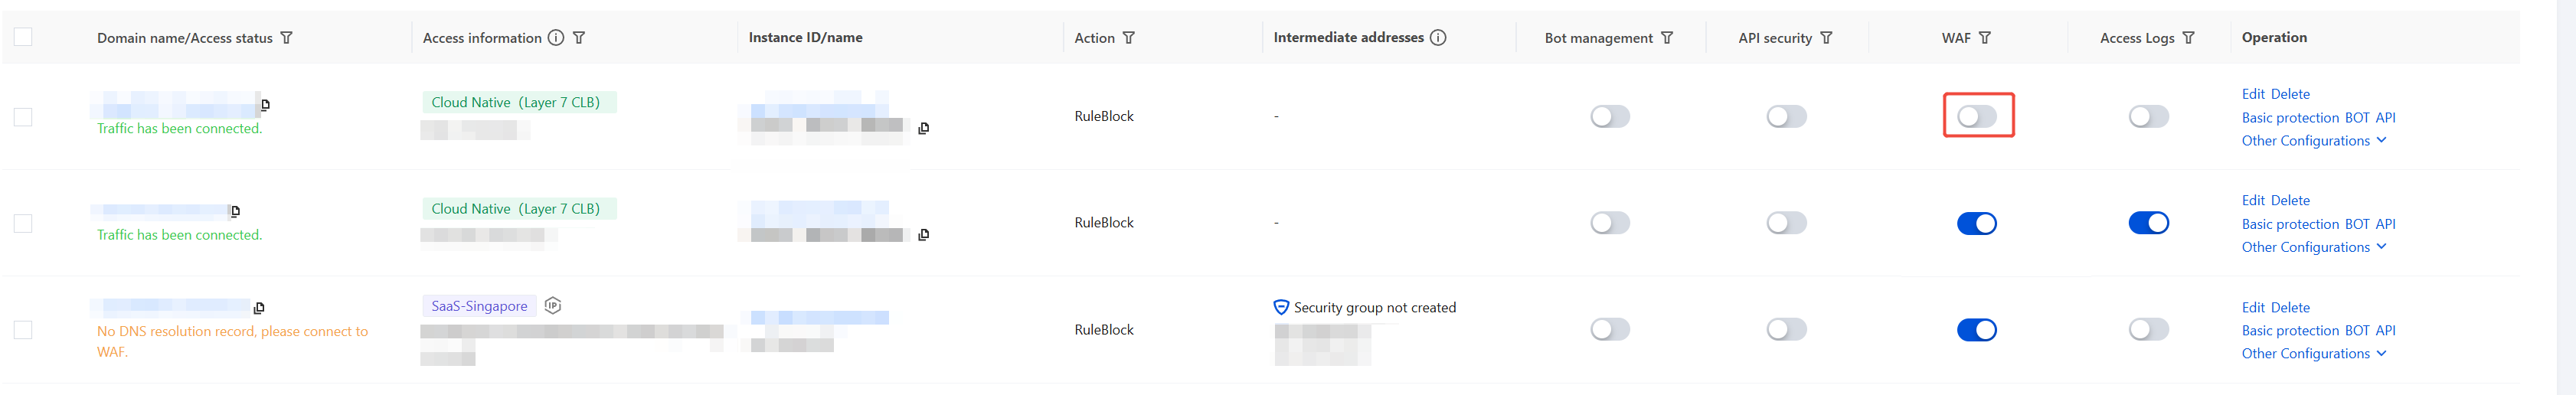Click the Domain name/Access status filter icon
2576x395 pixels.
pyautogui.click(x=287, y=38)
